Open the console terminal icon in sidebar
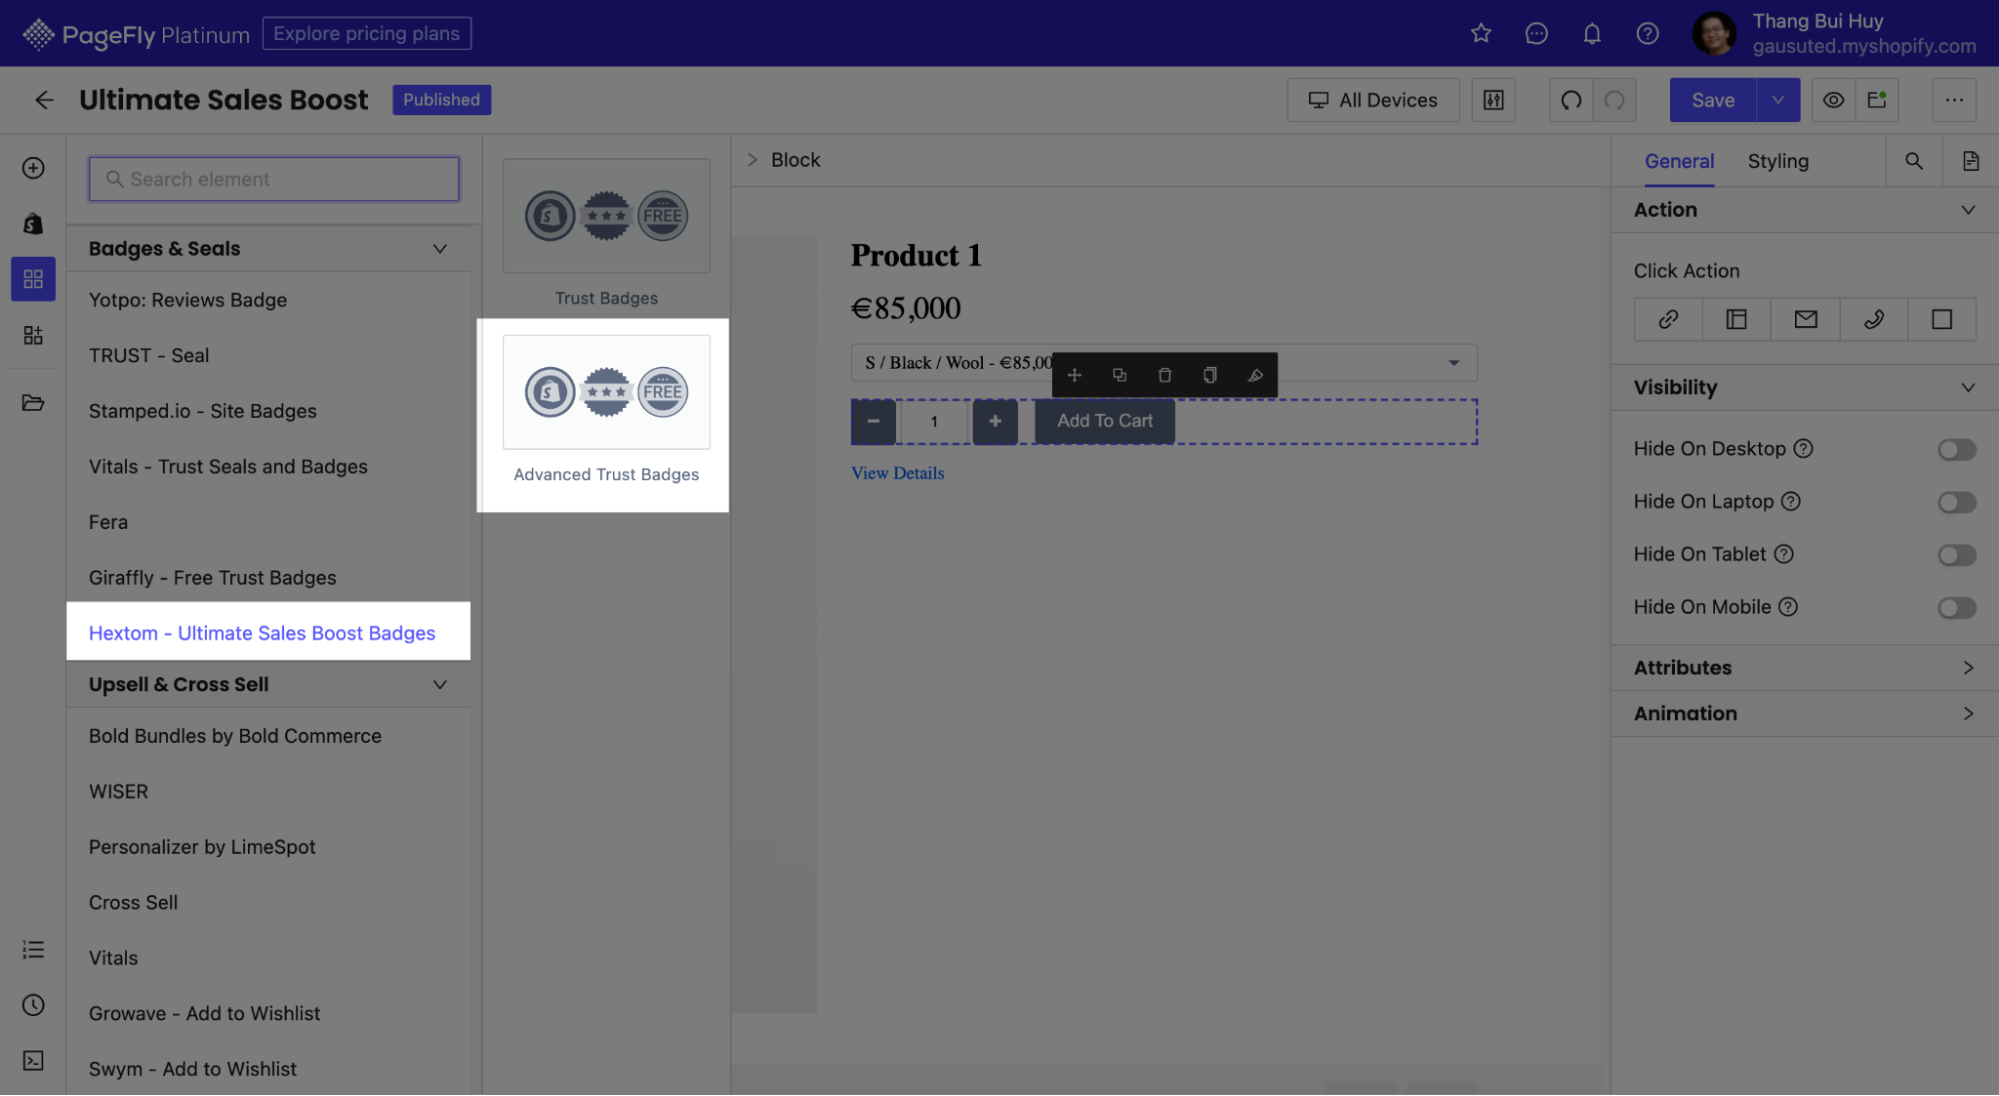The height and width of the screenshot is (1096, 1999). 33,1061
